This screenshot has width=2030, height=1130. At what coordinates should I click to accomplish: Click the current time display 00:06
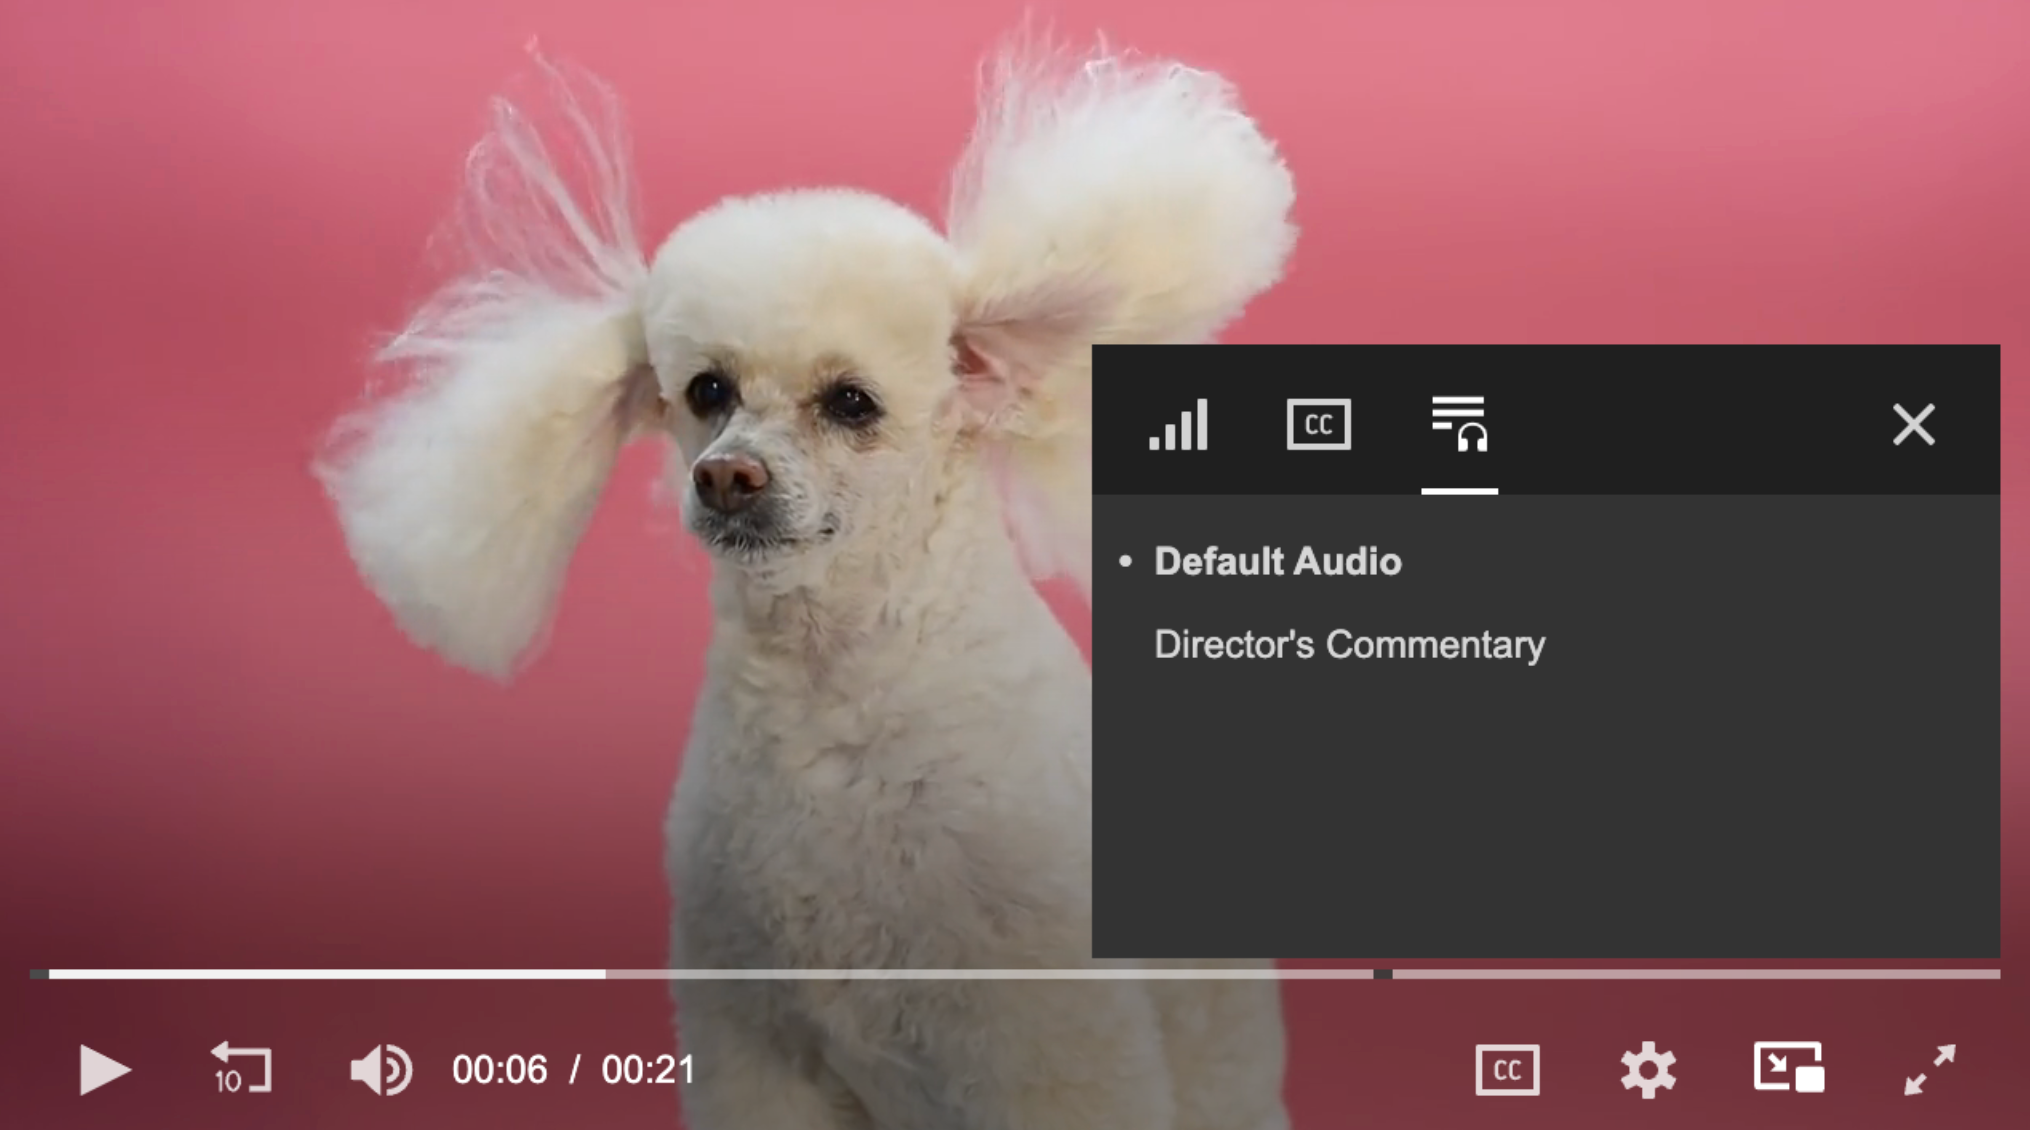coord(499,1070)
